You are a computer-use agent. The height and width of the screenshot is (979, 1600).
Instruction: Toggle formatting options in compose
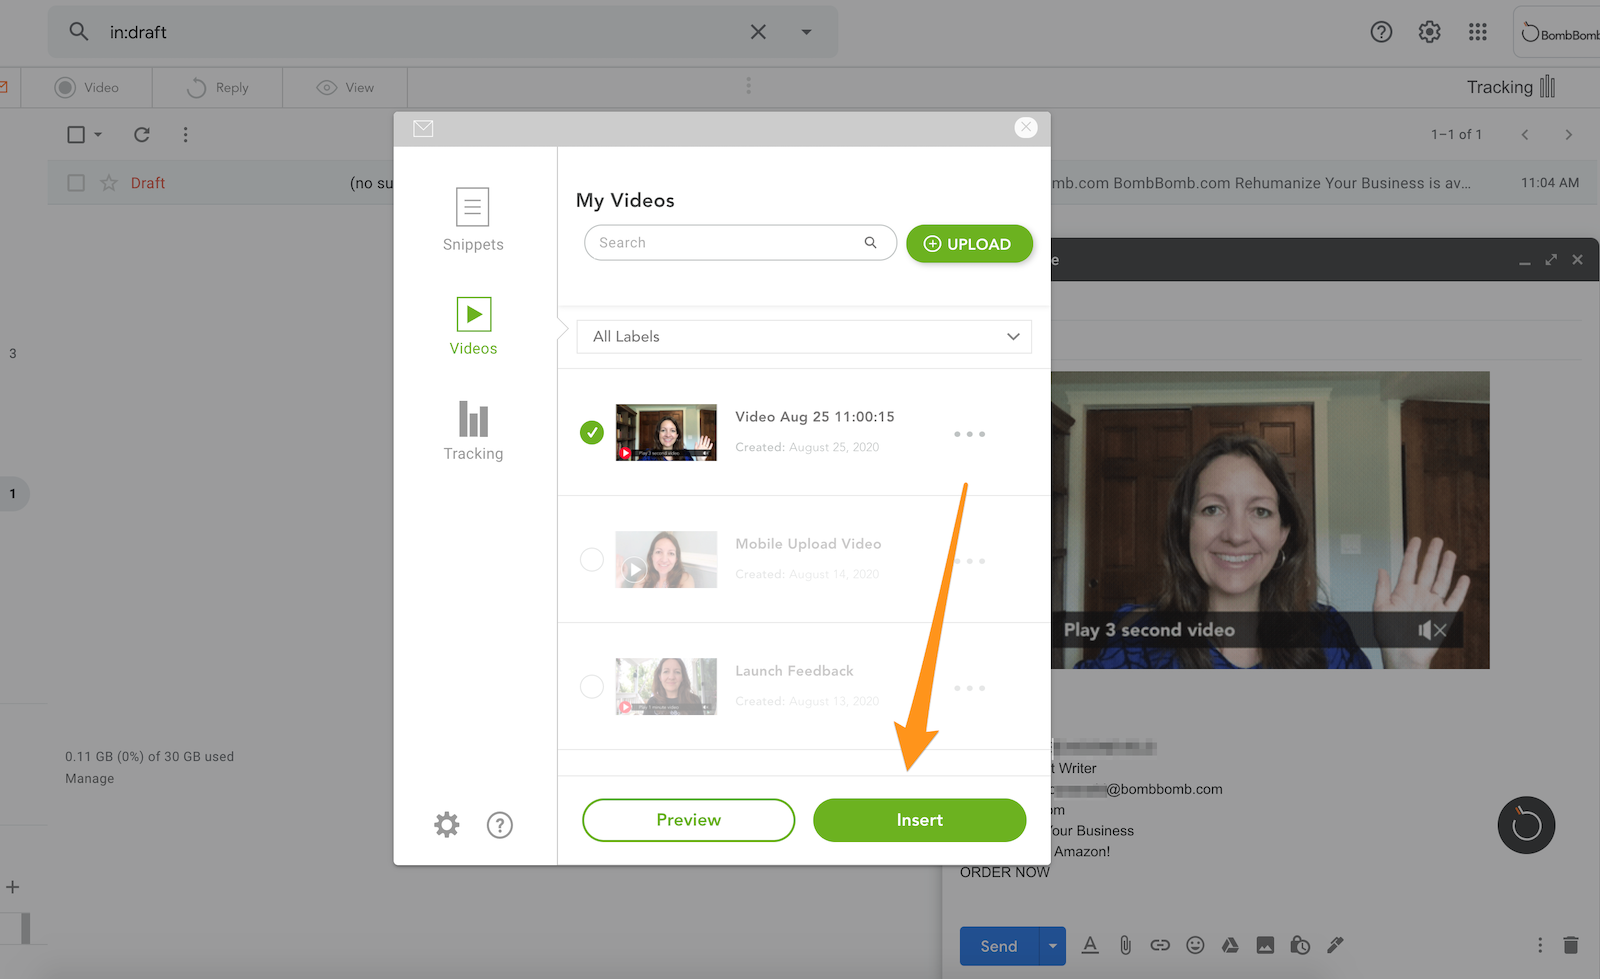[x=1090, y=945]
